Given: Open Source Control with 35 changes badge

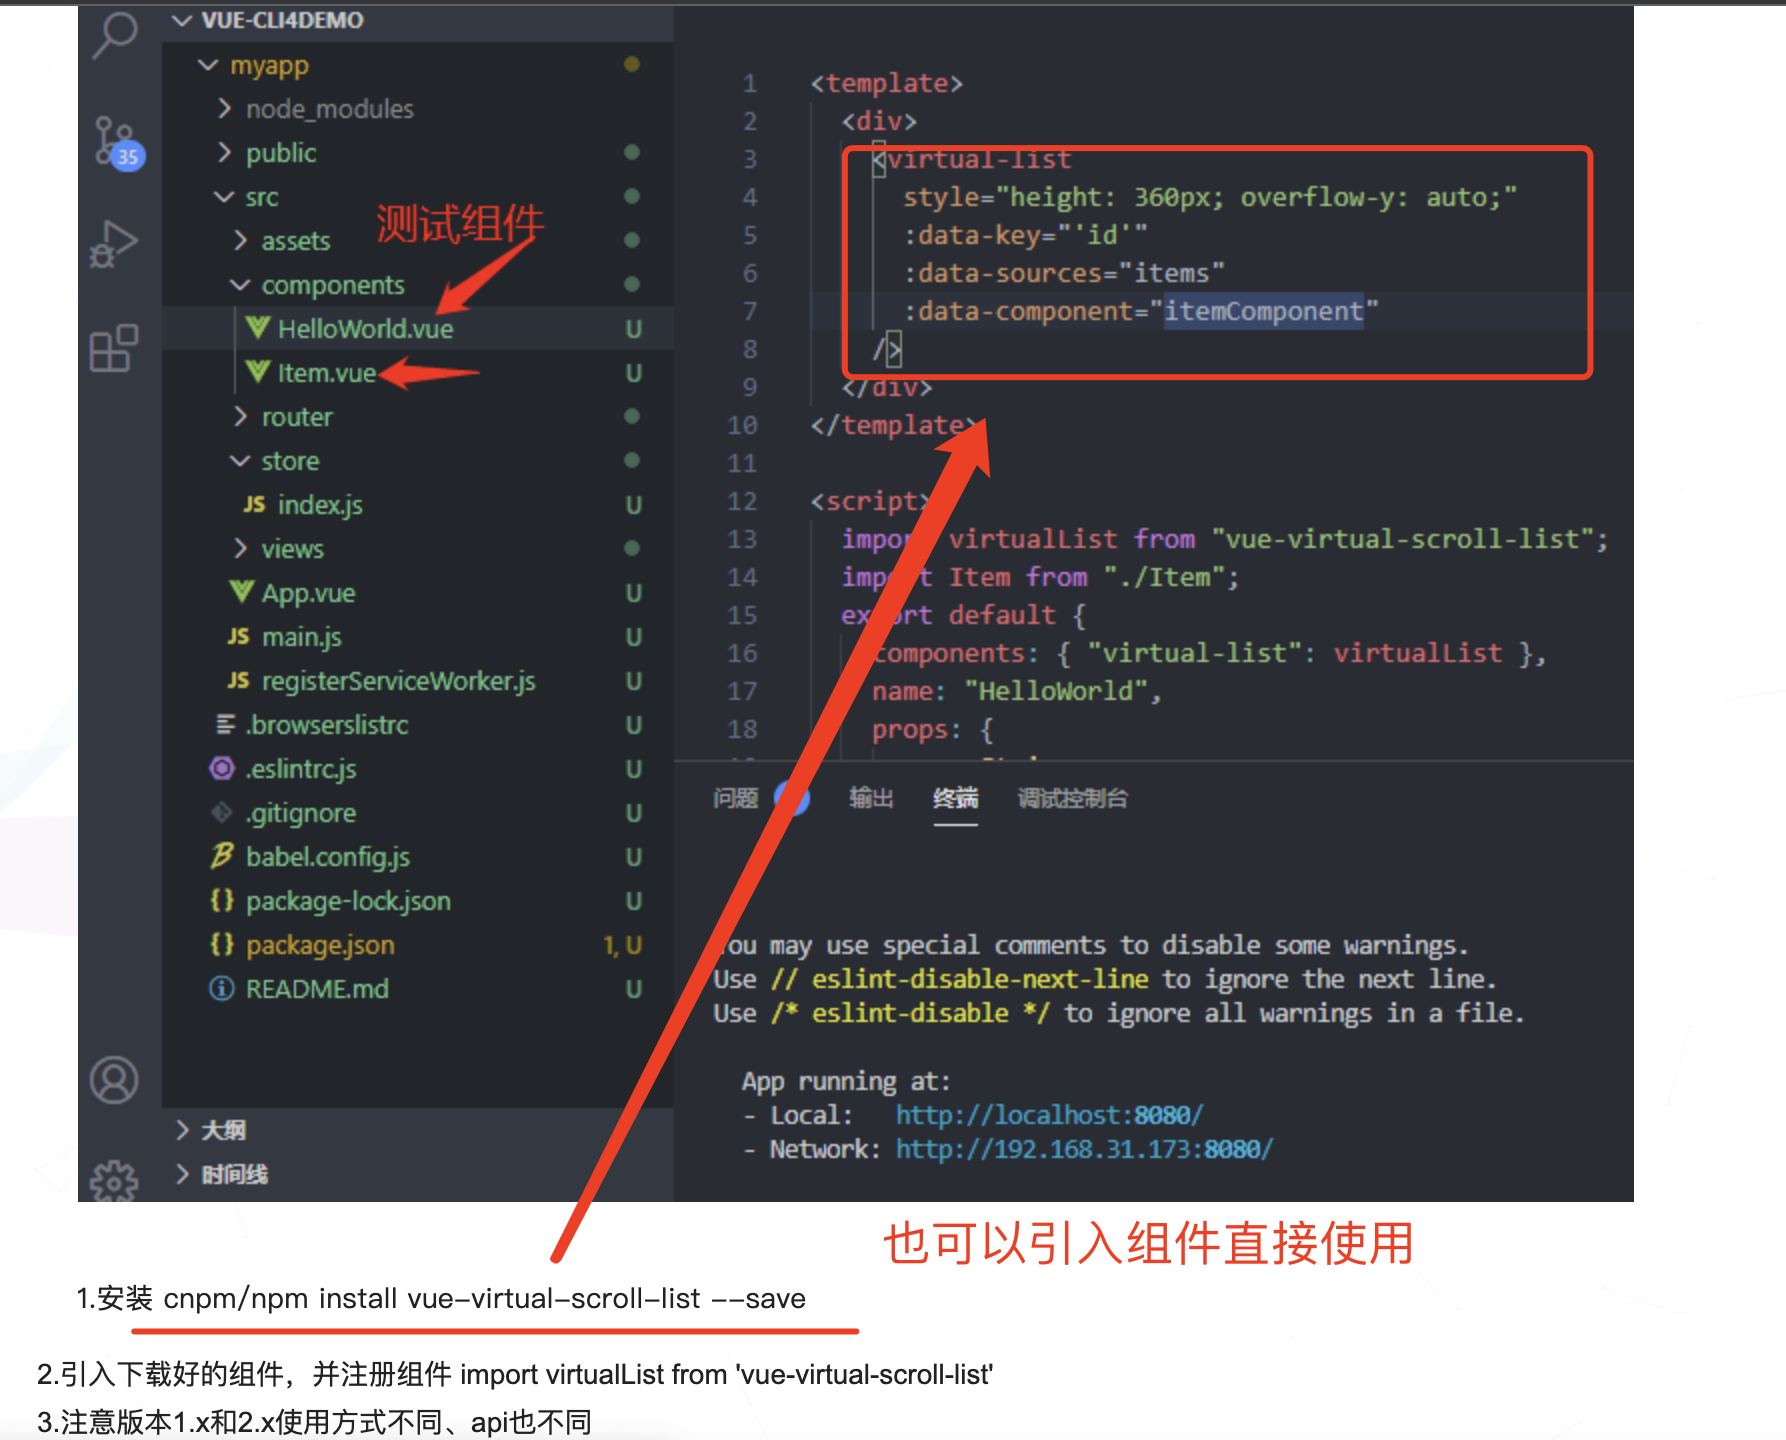Looking at the screenshot, I should pyautogui.click(x=117, y=142).
